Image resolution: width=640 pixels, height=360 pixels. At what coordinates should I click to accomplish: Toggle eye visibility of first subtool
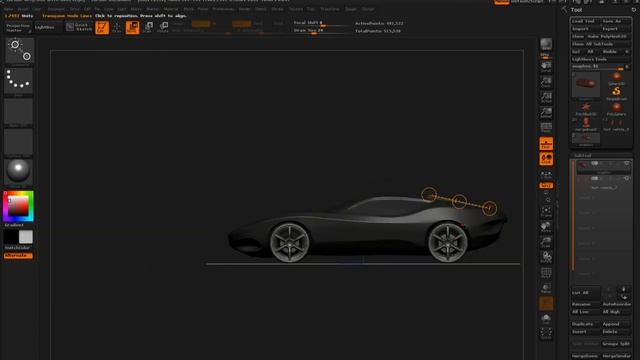click(x=627, y=163)
